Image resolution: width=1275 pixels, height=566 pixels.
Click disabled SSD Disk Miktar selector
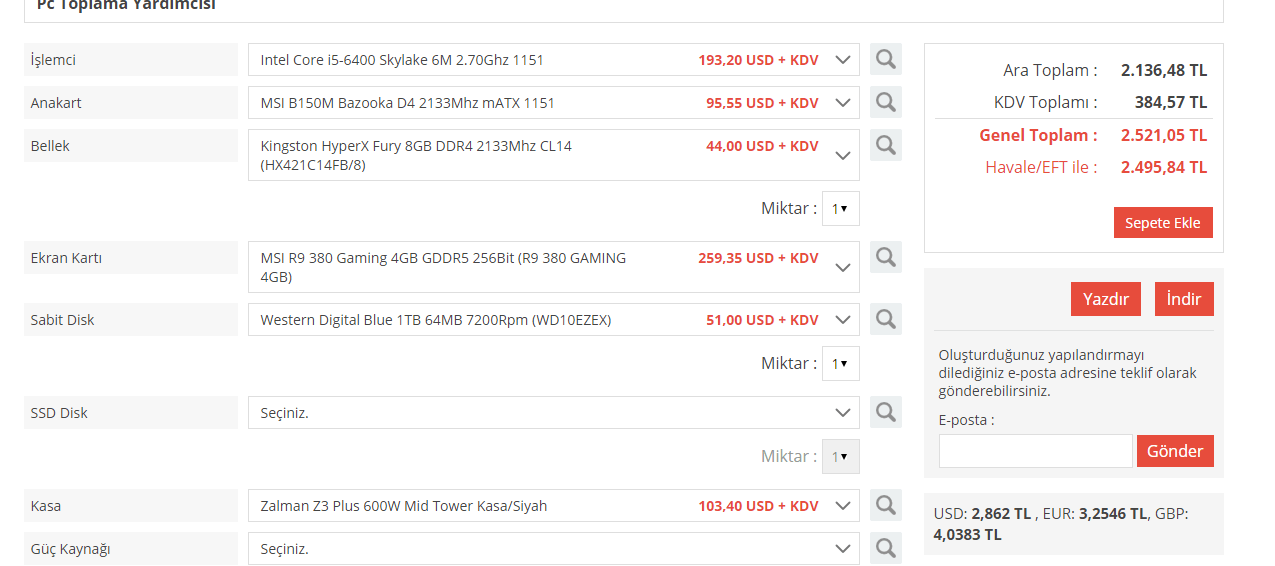tap(840, 457)
